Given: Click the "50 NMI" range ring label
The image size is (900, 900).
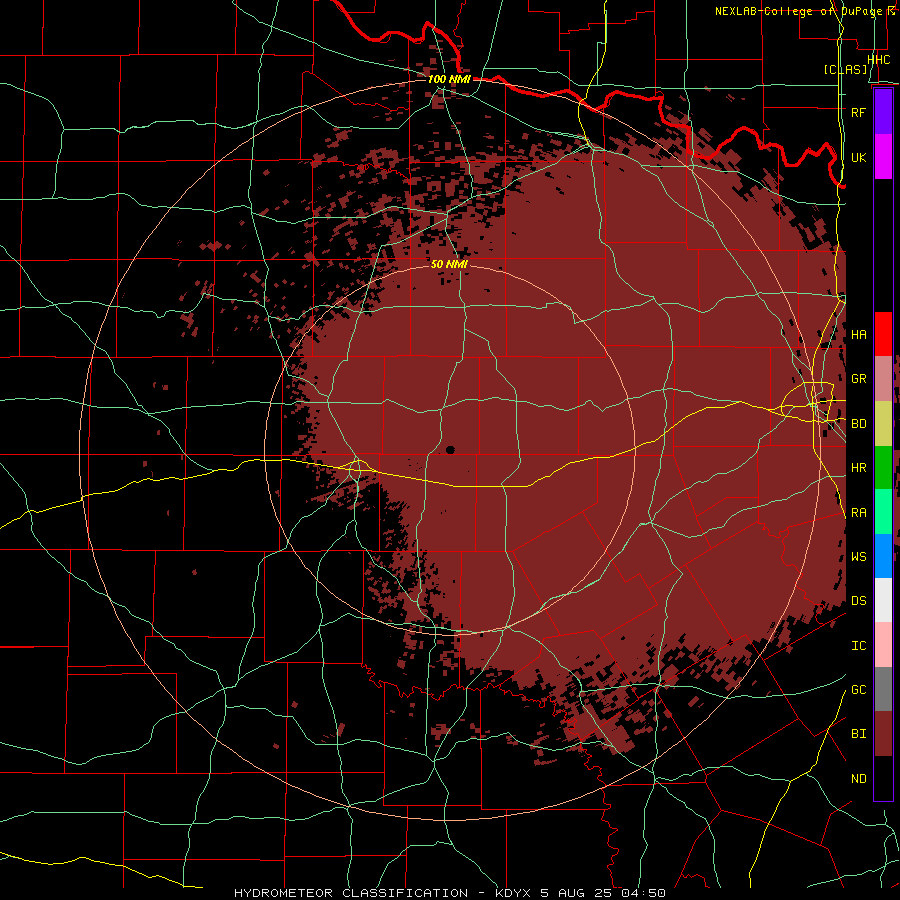Looking at the screenshot, I should click(449, 264).
